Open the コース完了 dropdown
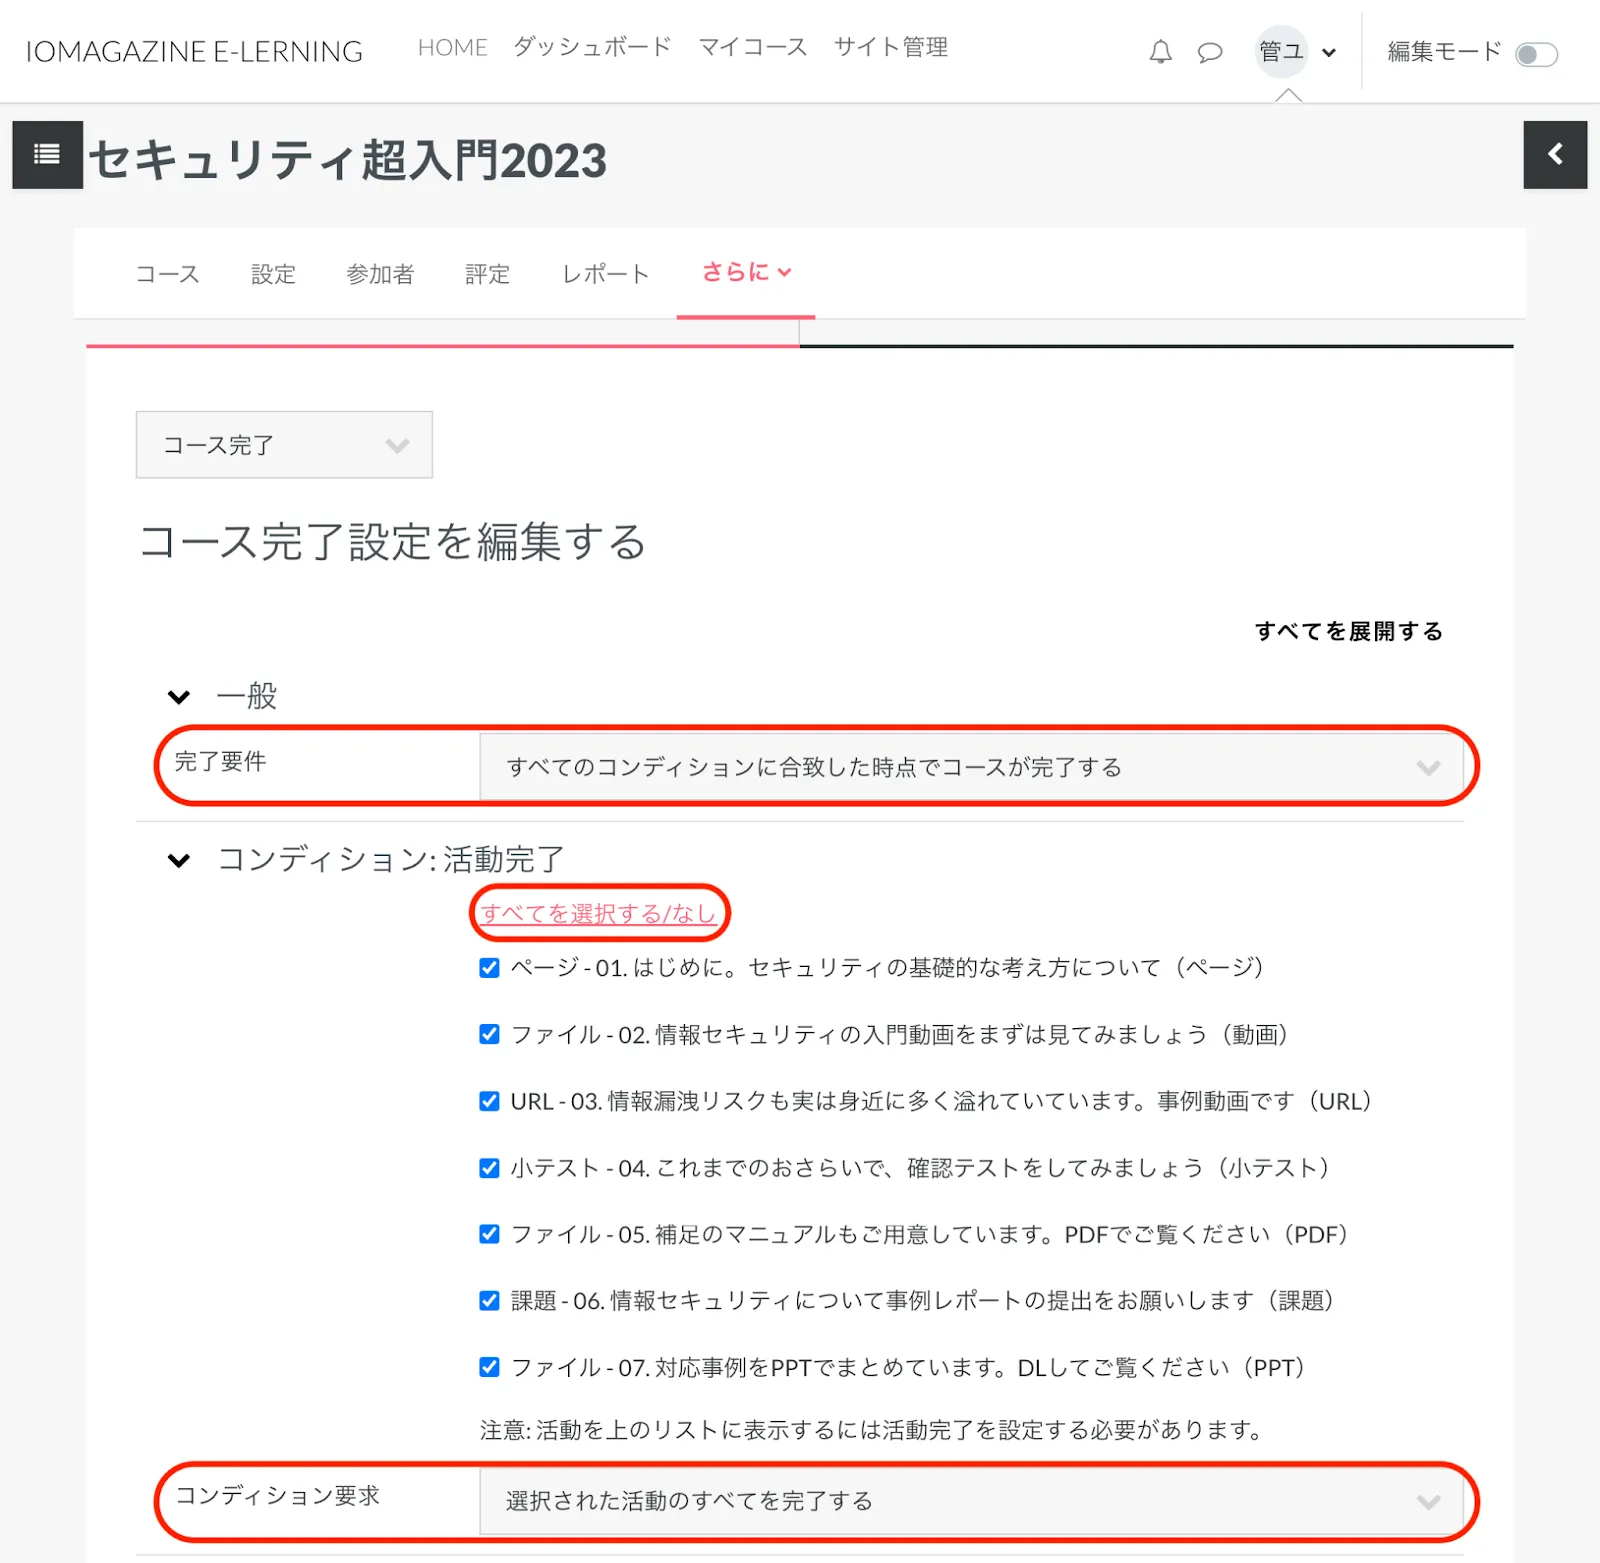Viewport: 1600px width, 1563px height. (x=284, y=445)
